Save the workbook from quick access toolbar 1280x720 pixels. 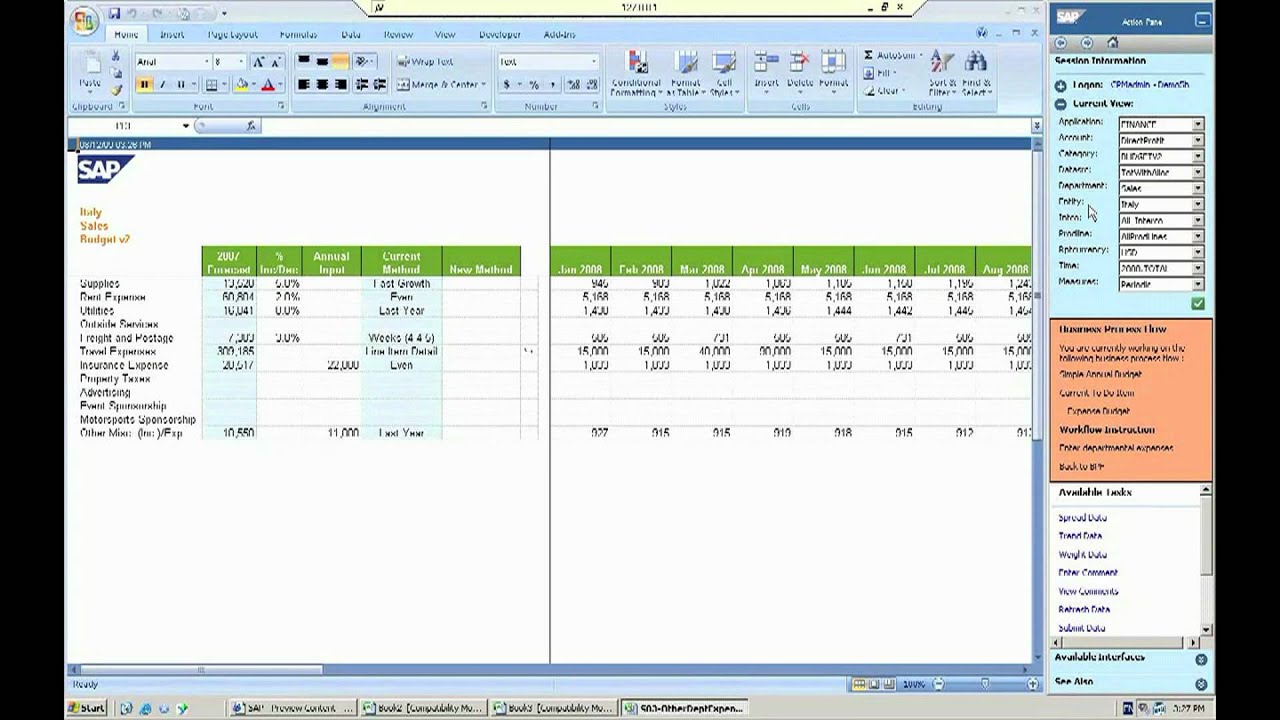point(114,13)
